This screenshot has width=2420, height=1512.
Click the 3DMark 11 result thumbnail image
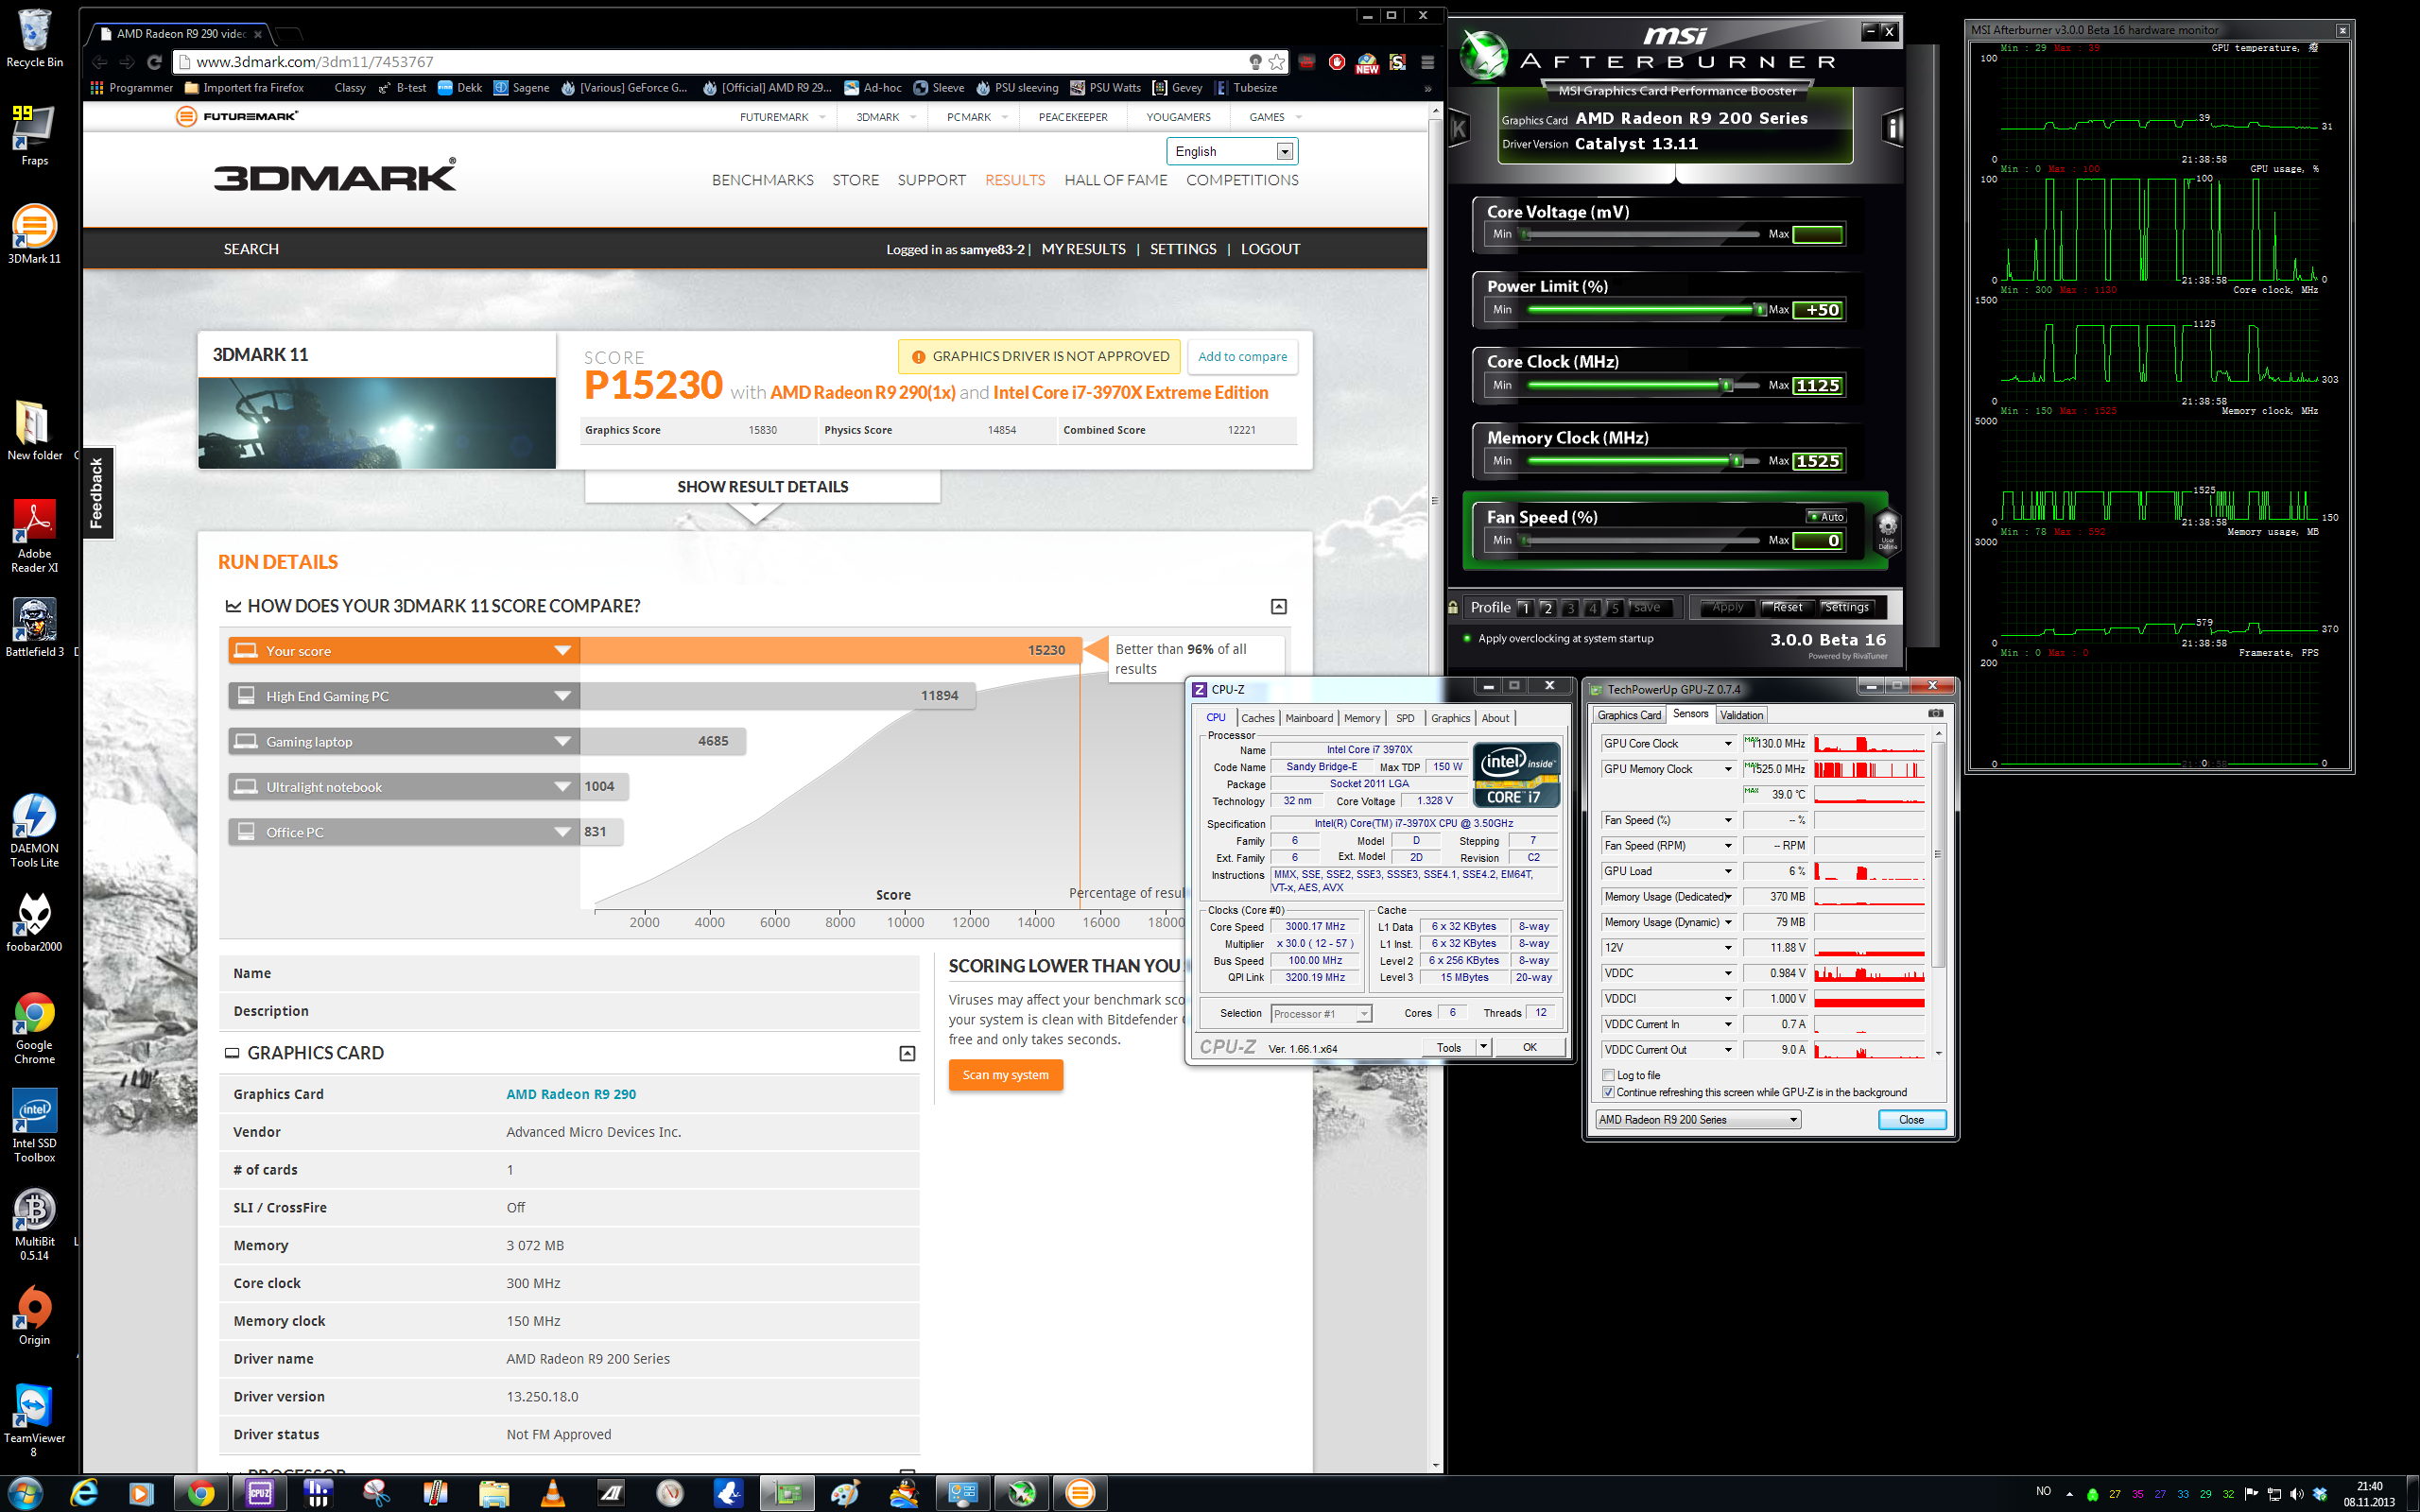tap(377, 422)
